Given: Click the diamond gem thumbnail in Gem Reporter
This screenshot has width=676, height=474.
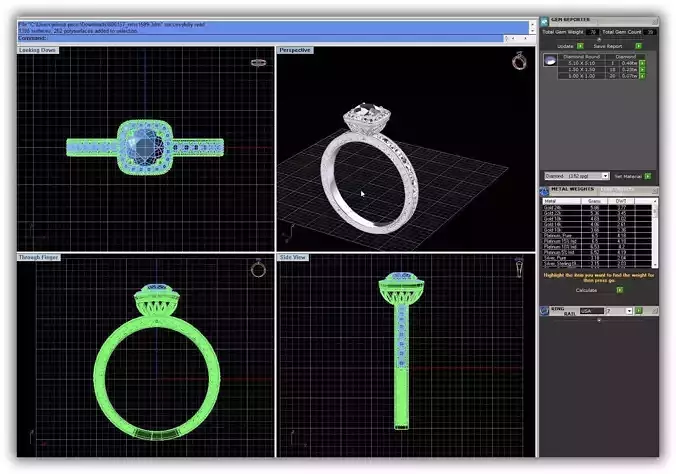Looking at the screenshot, I should pos(550,60).
